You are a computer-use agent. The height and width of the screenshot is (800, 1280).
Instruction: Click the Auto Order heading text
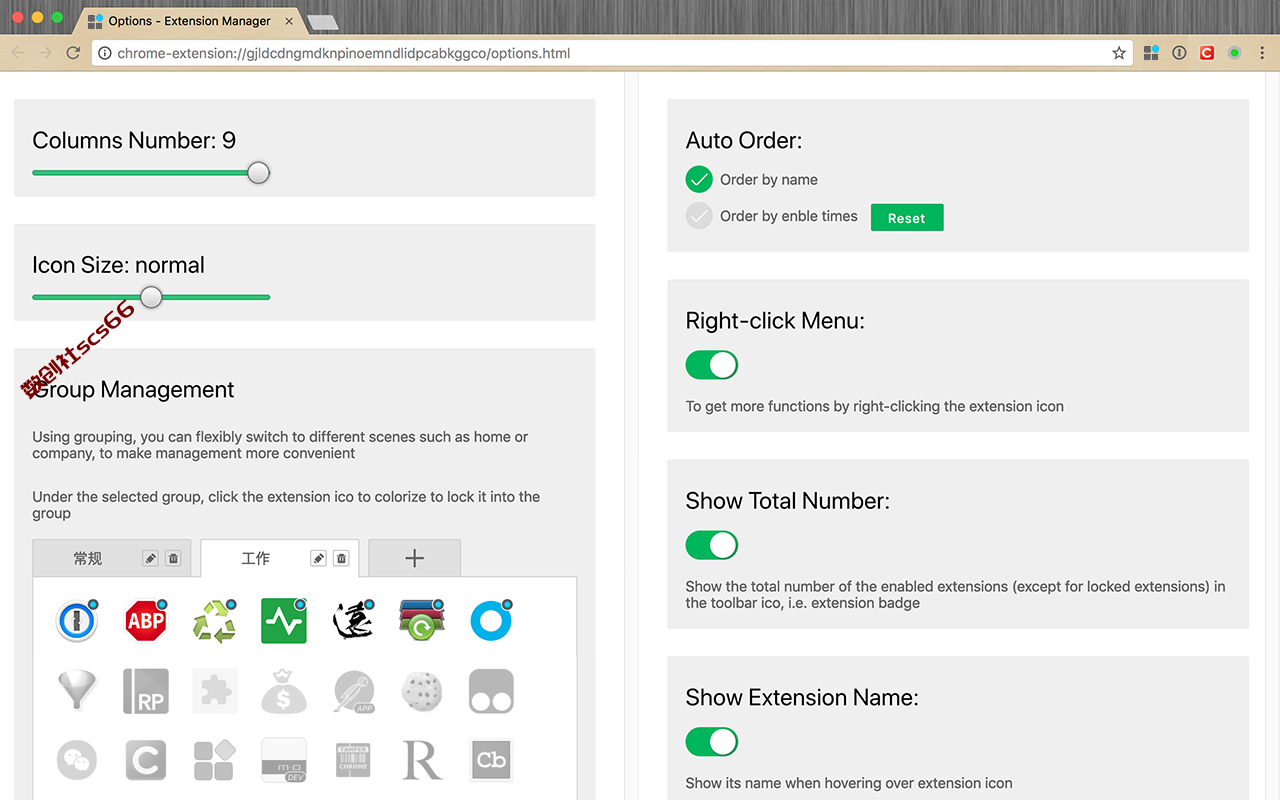click(744, 141)
